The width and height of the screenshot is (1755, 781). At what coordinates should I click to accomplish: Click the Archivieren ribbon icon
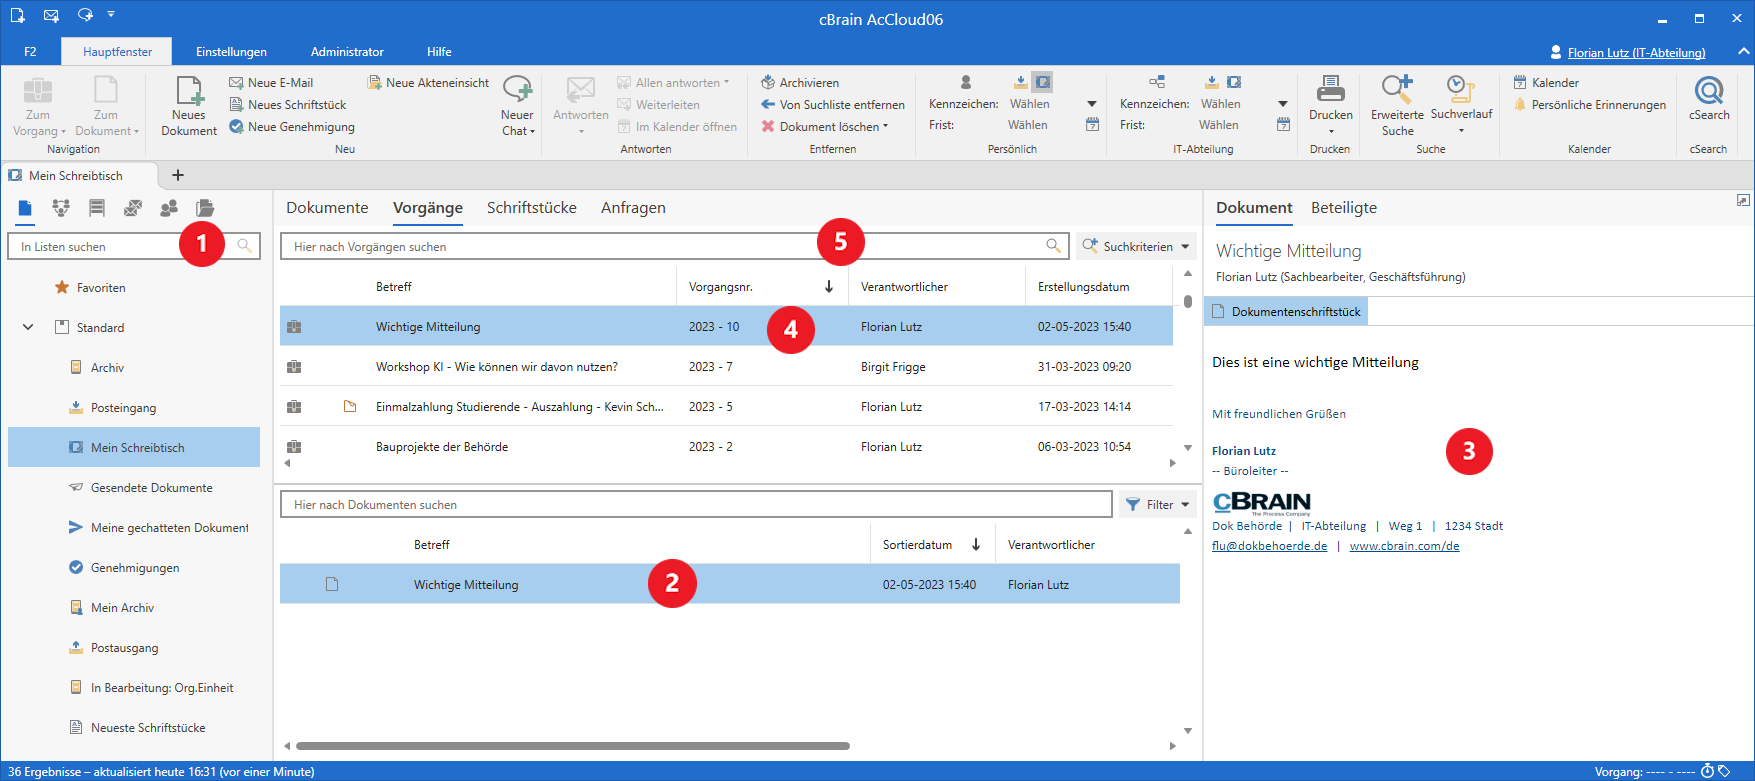point(768,83)
